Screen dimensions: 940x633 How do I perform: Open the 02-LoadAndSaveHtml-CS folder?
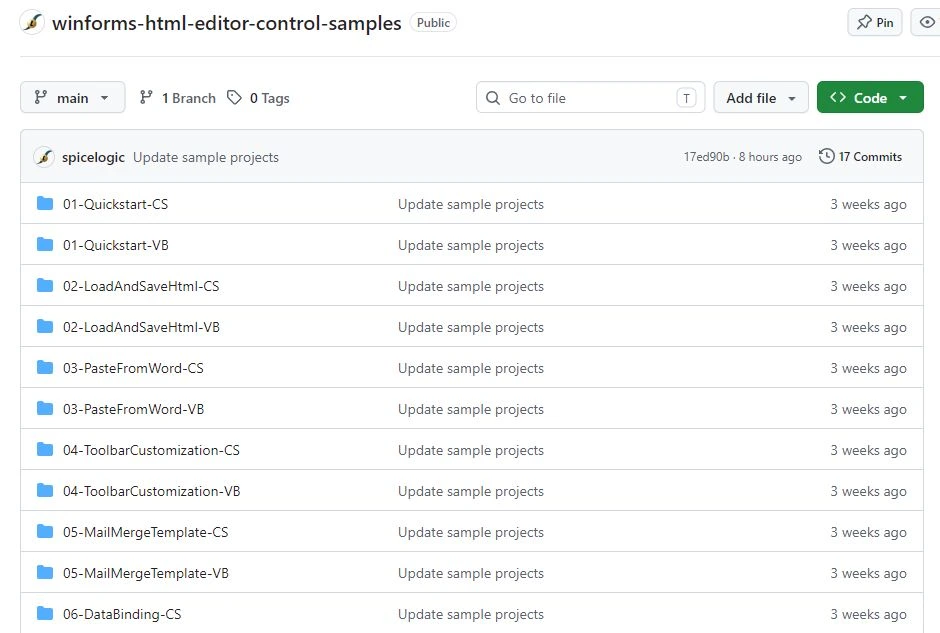pyautogui.click(x=141, y=286)
